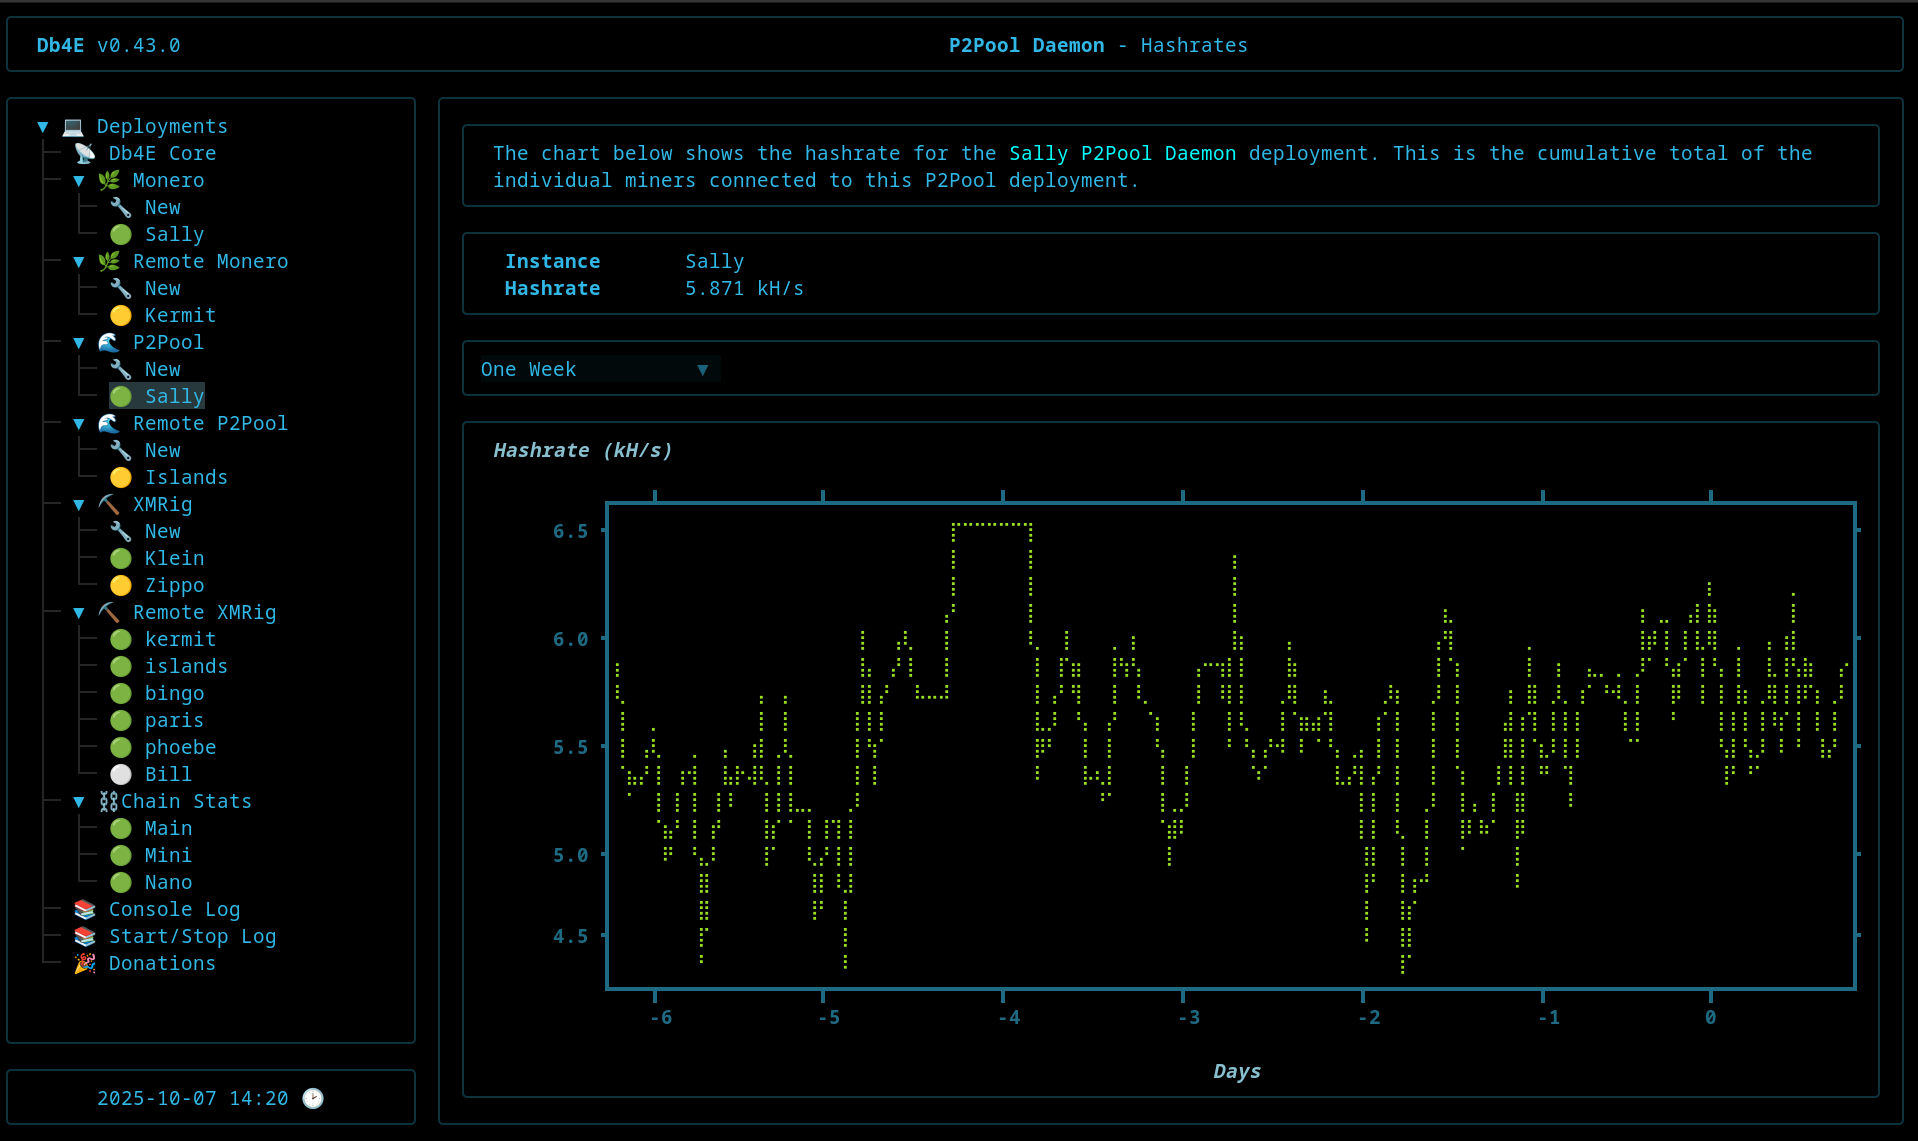Collapse the XMRig tree branch

[x=79, y=505]
